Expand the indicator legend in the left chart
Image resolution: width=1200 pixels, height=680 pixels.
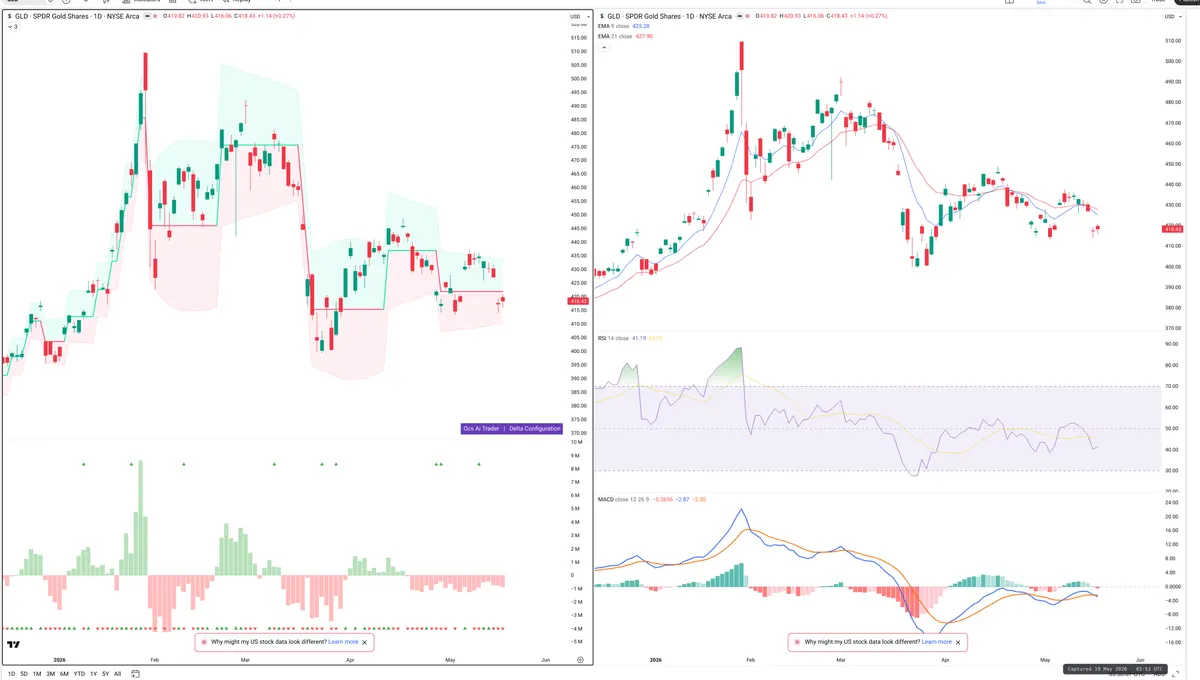point(11,27)
